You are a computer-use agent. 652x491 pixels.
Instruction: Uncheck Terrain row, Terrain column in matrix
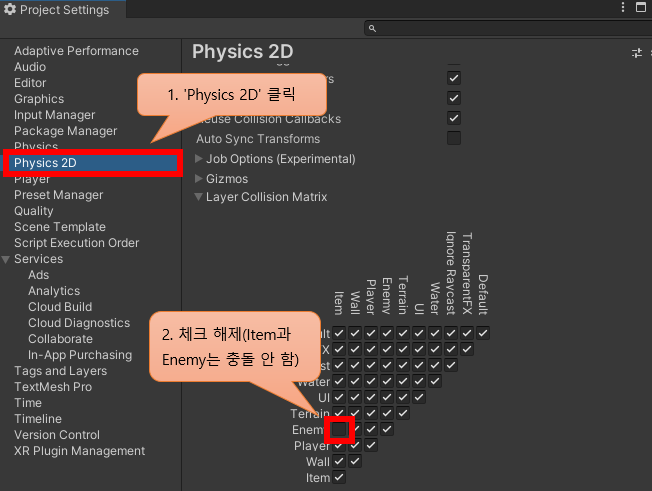pyautogui.click(x=403, y=413)
